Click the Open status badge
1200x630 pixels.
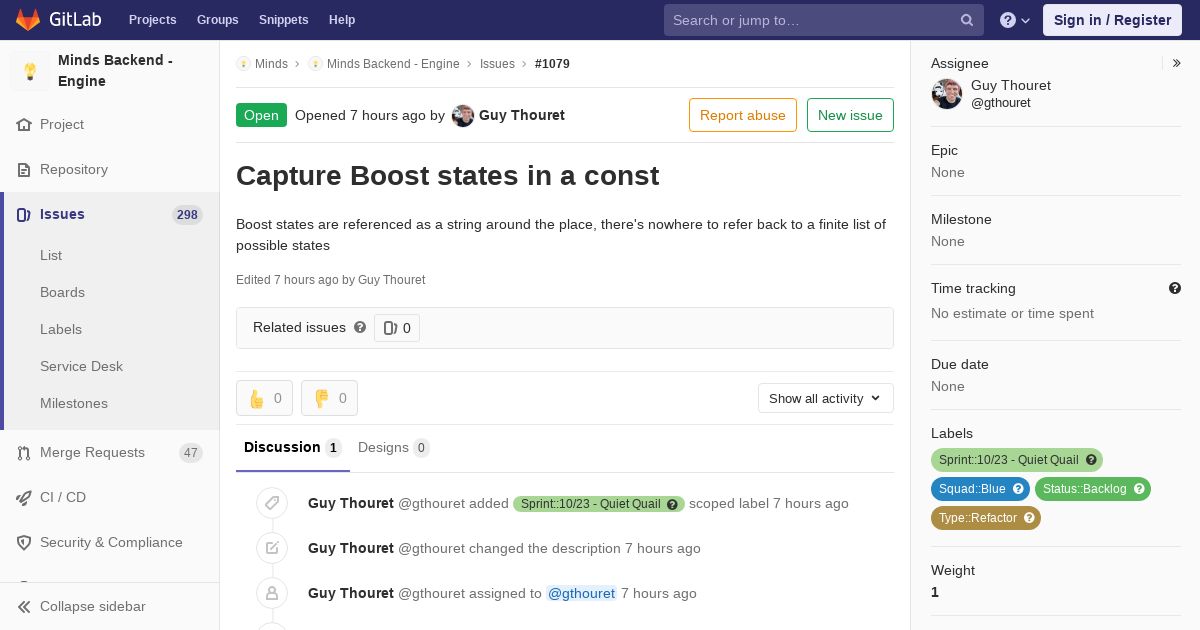click(261, 115)
